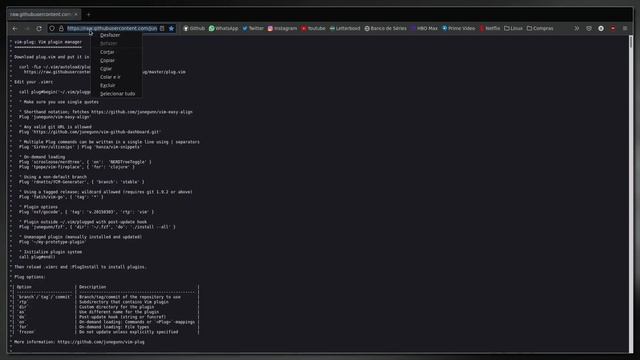Viewport: 640px width, 360px height.
Task: Click the 'Option' table header text
Action: coord(24,287)
